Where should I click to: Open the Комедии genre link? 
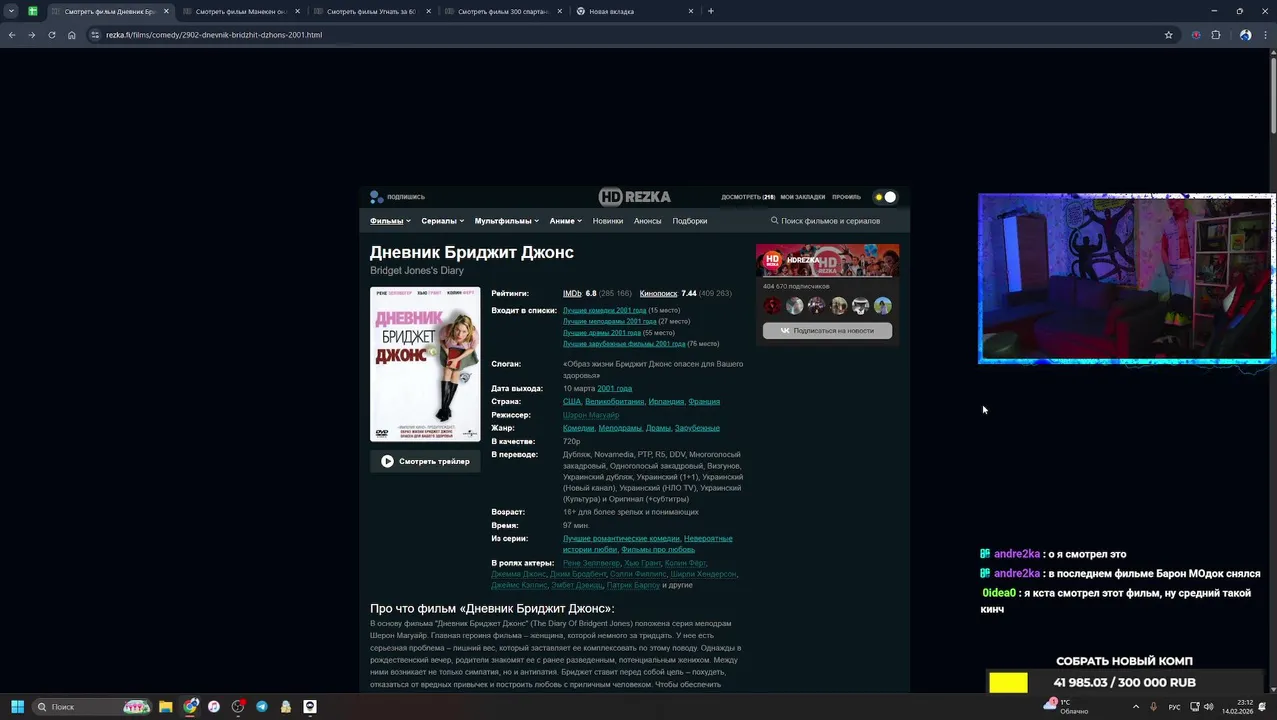pos(578,428)
